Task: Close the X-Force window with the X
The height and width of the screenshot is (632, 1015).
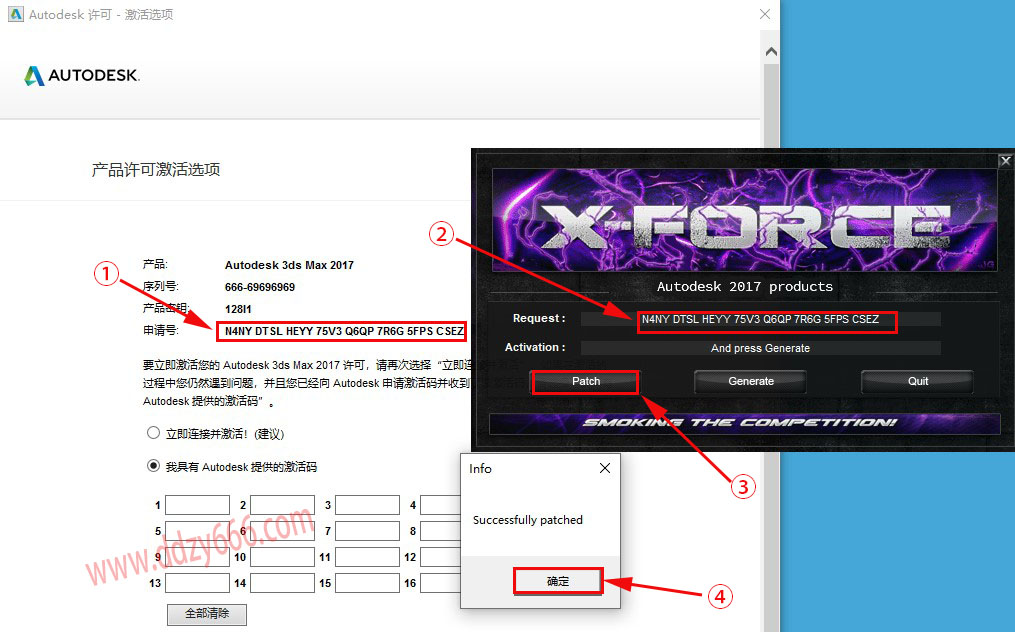Action: pyautogui.click(x=1005, y=160)
